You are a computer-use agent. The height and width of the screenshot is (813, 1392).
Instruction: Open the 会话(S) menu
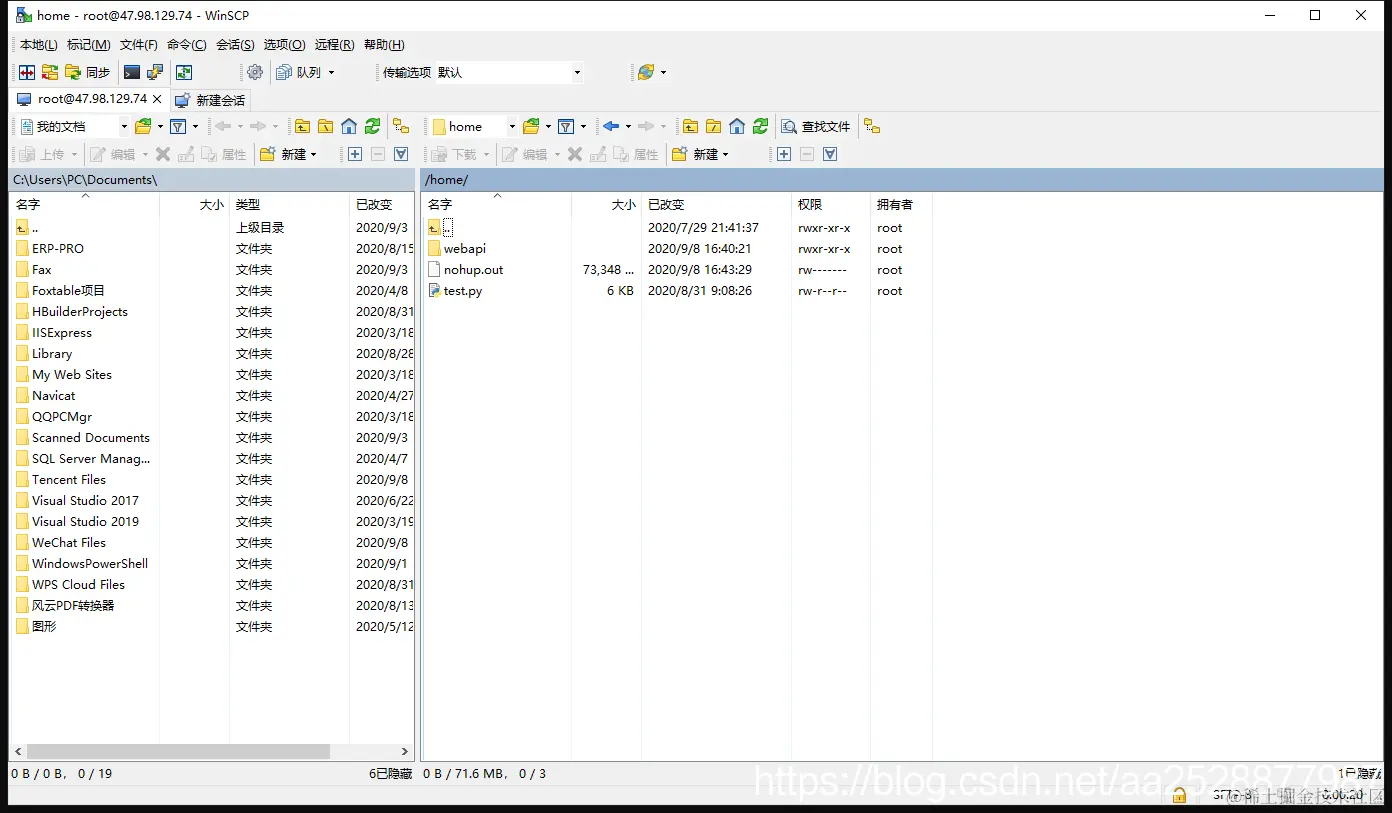point(235,45)
